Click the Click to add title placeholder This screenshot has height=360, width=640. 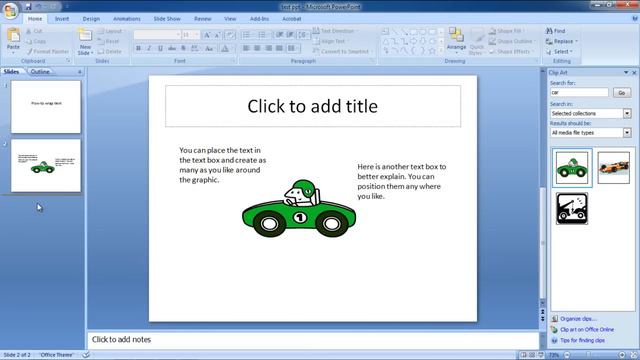[313, 106]
